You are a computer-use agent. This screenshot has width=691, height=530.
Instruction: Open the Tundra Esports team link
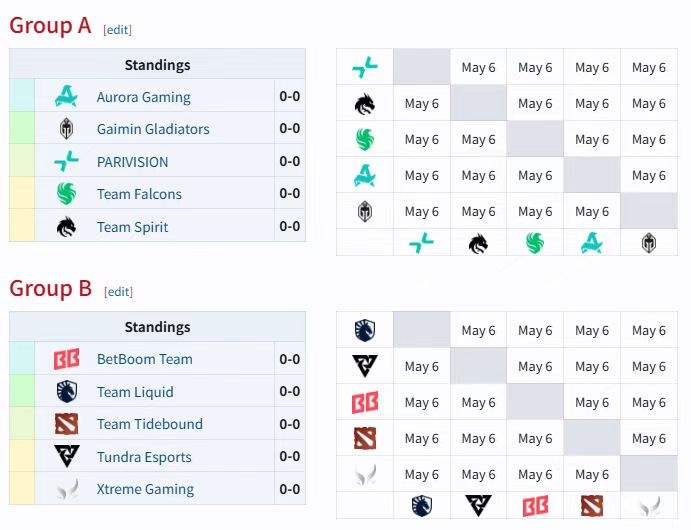[144, 457]
